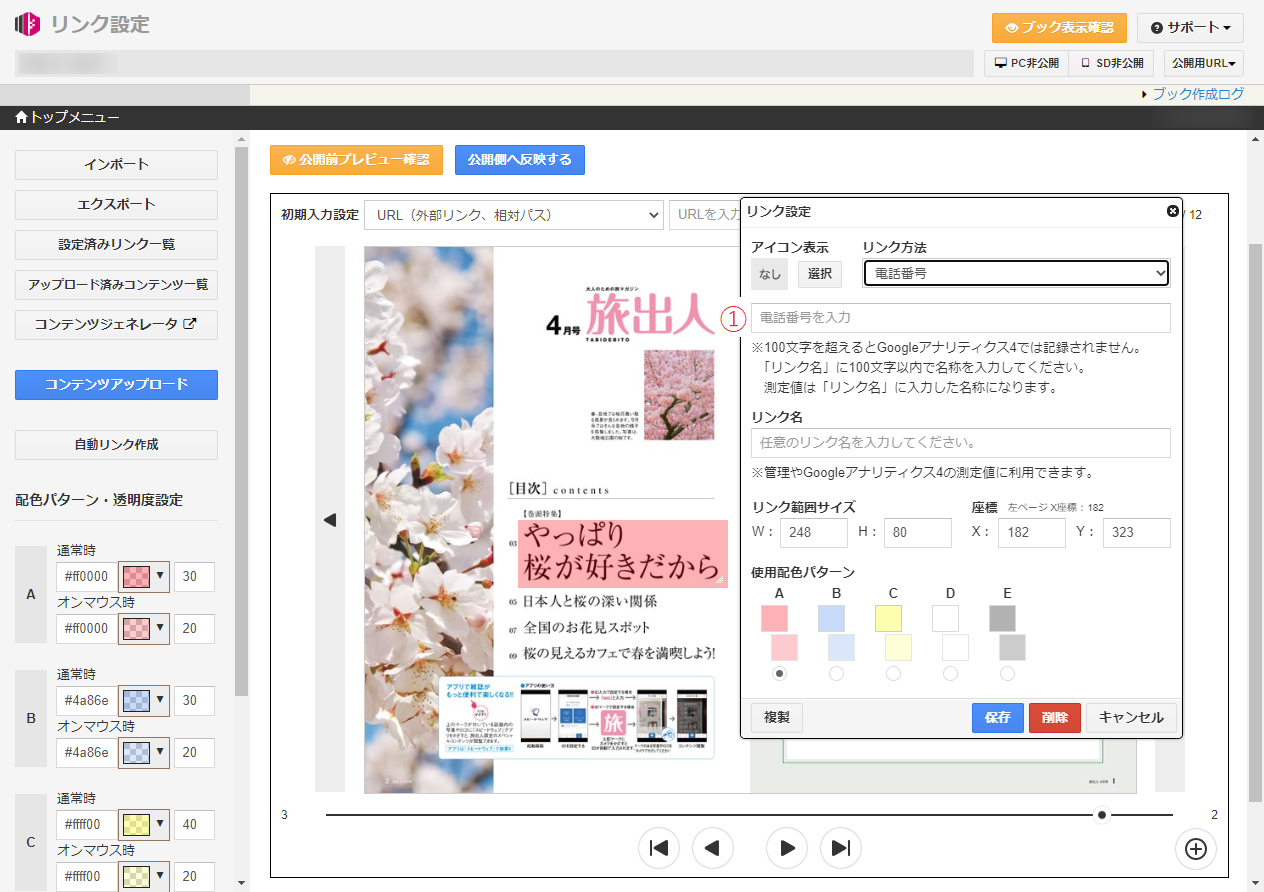The width and height of the screenshot is (1264, 892).
Task: Click the blue 保存 button
Action: [997, 718]
